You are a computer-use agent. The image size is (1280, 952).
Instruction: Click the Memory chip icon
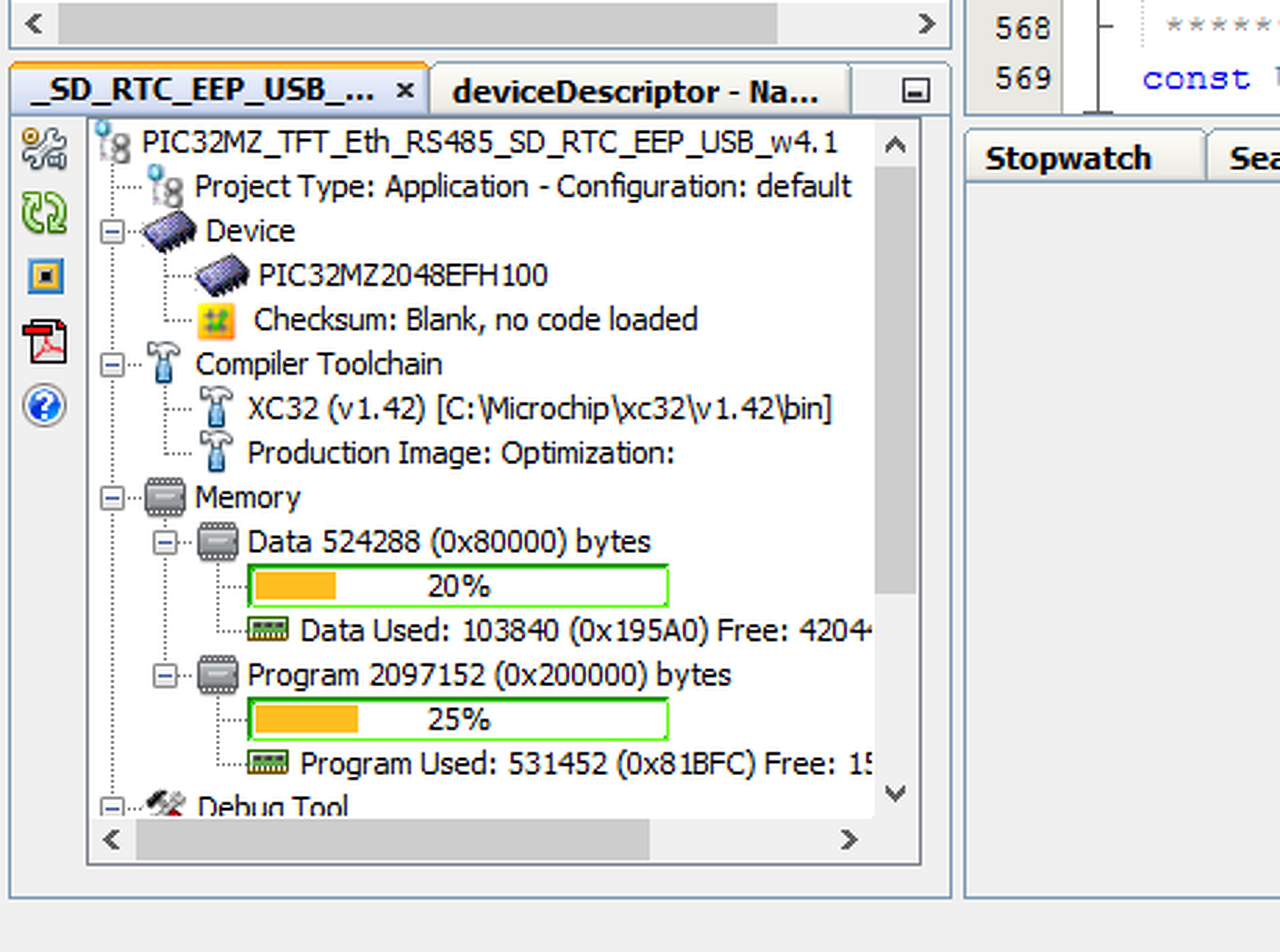click(165, 497)
